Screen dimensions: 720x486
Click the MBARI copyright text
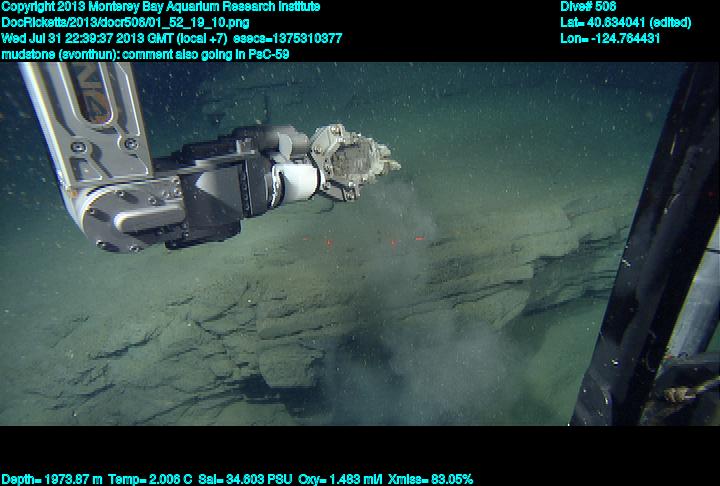click(x=160, y=7)
